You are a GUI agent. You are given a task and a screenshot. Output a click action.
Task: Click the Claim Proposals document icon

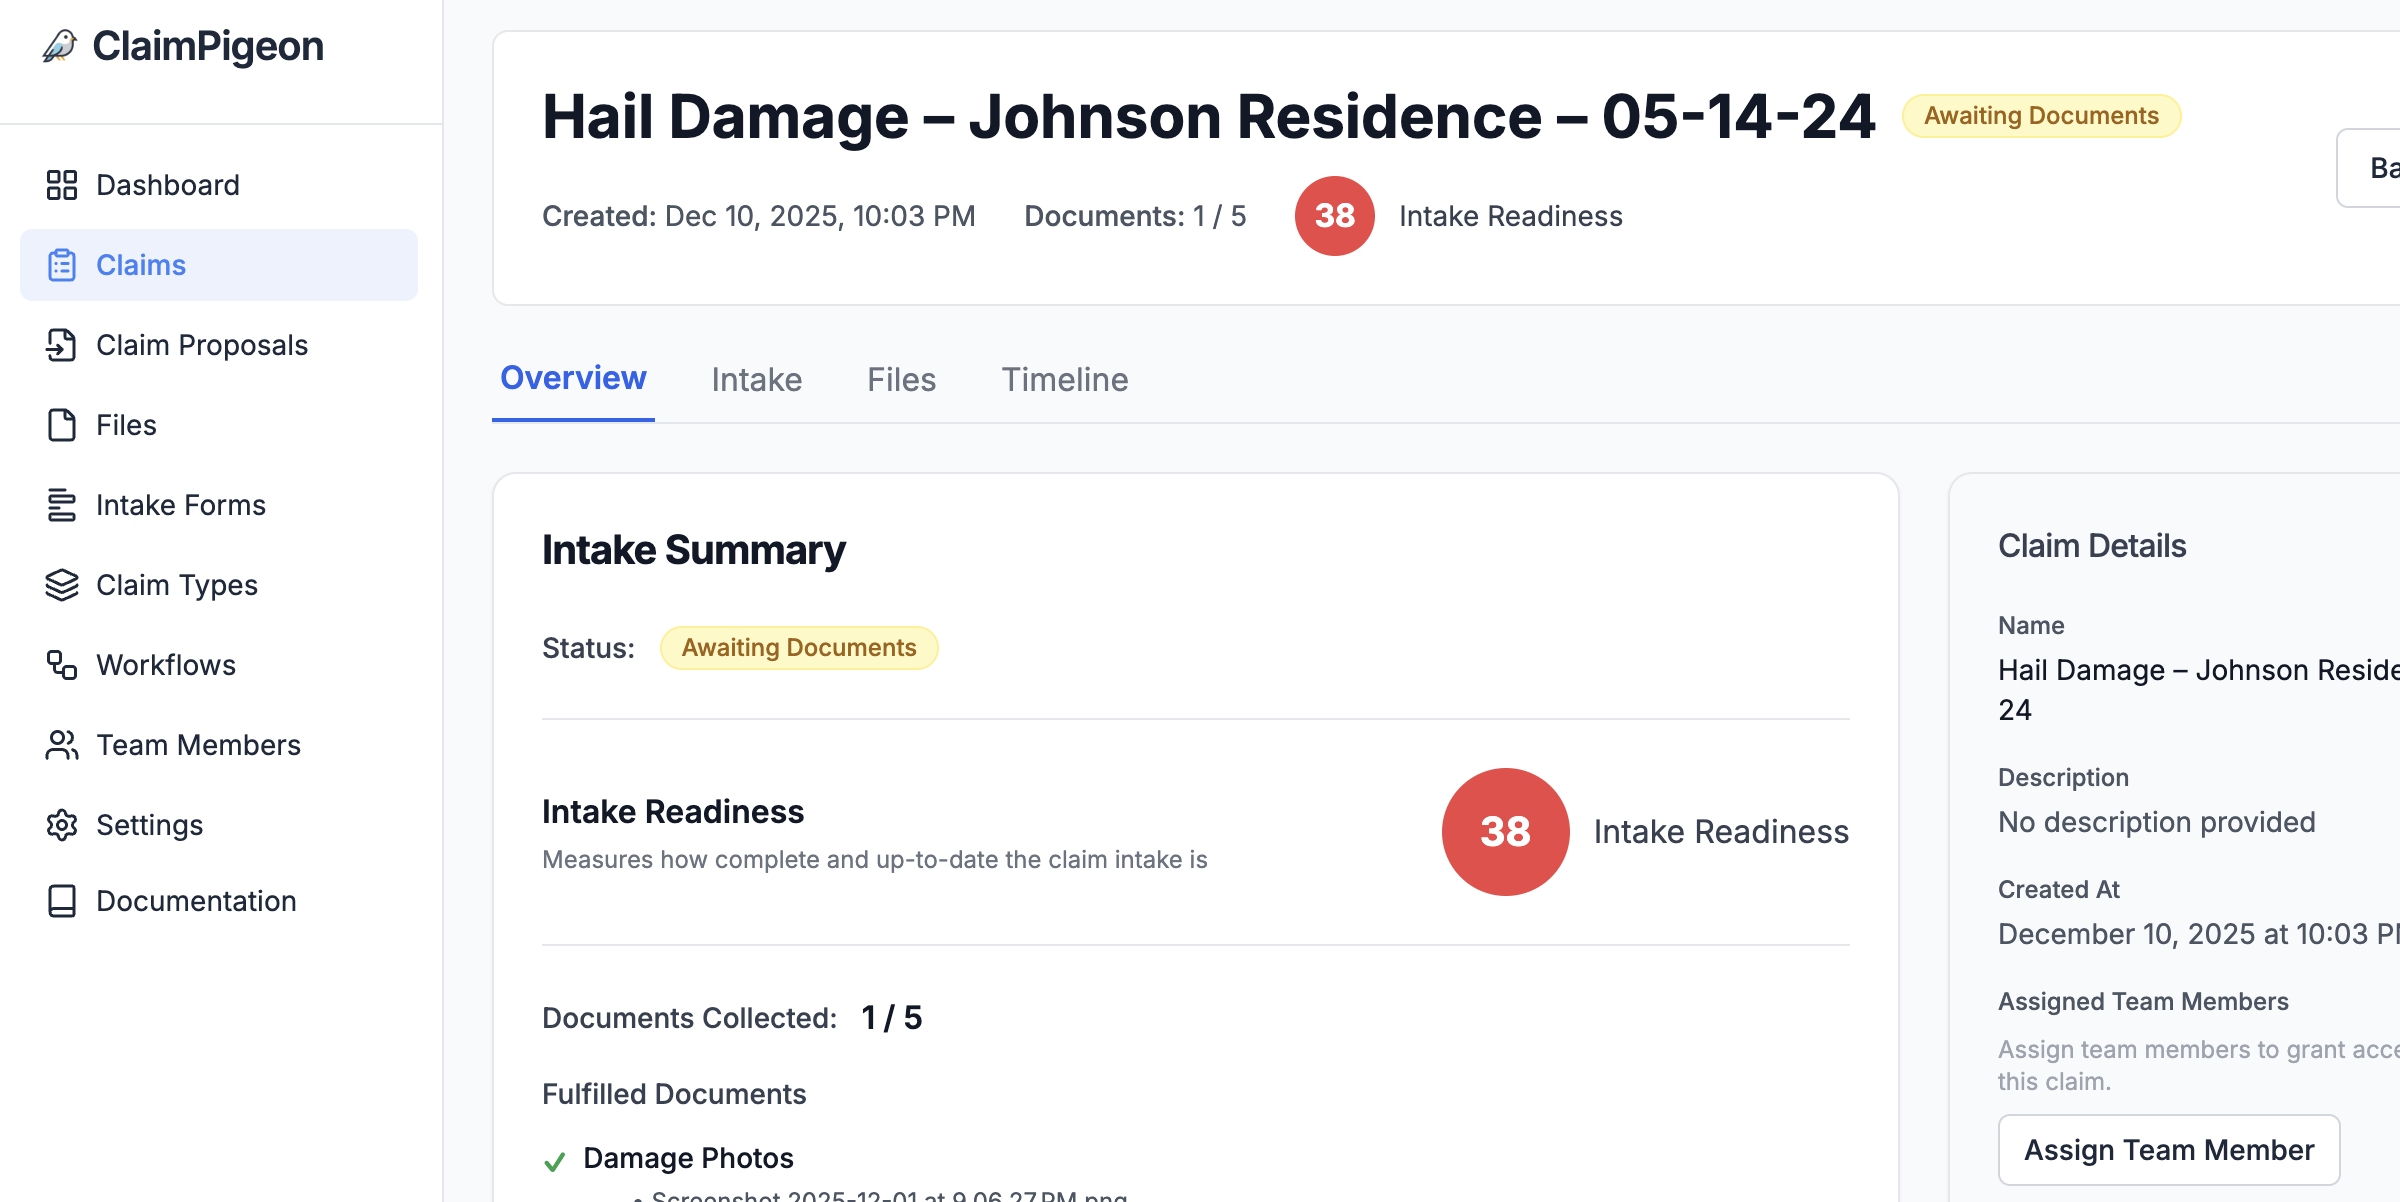click(x=62, y=345)
